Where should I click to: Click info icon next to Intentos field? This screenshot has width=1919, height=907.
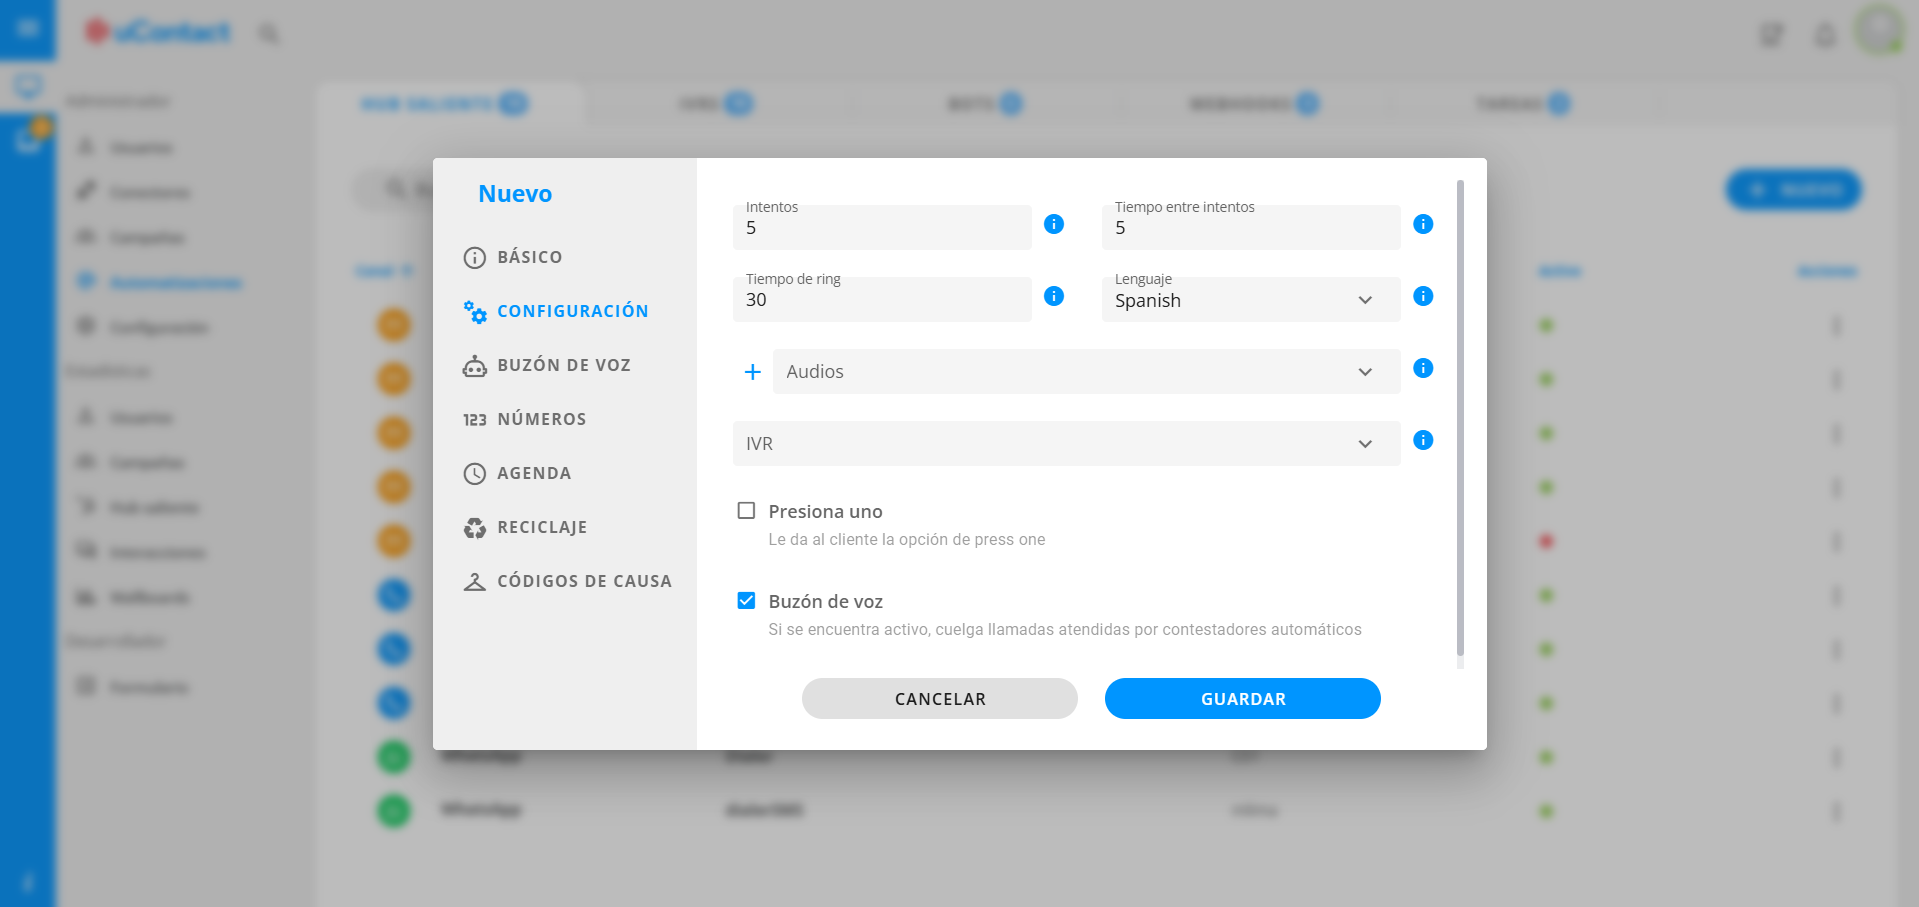coord(1054,224)
